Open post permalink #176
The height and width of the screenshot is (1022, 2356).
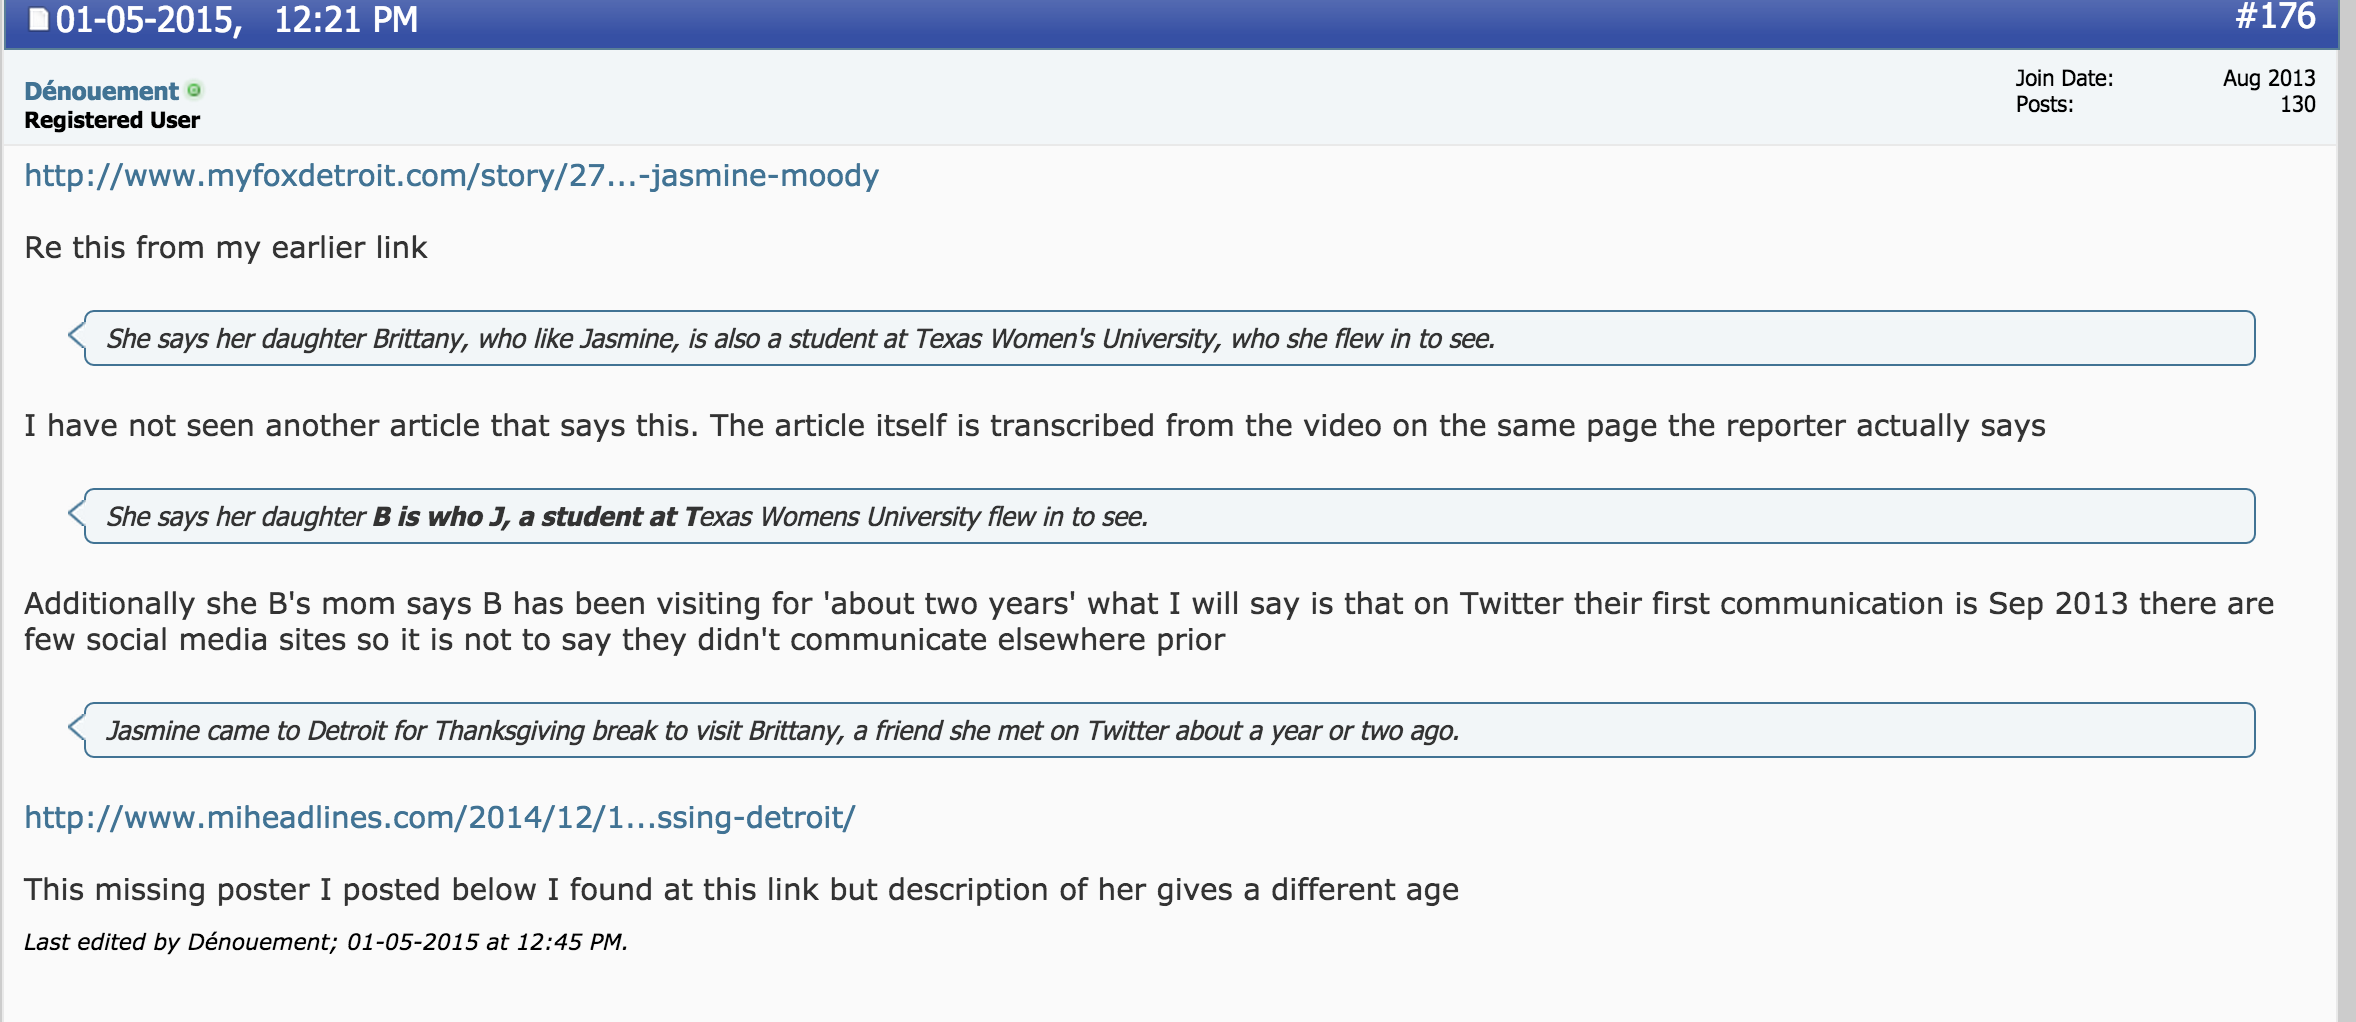2274,18
